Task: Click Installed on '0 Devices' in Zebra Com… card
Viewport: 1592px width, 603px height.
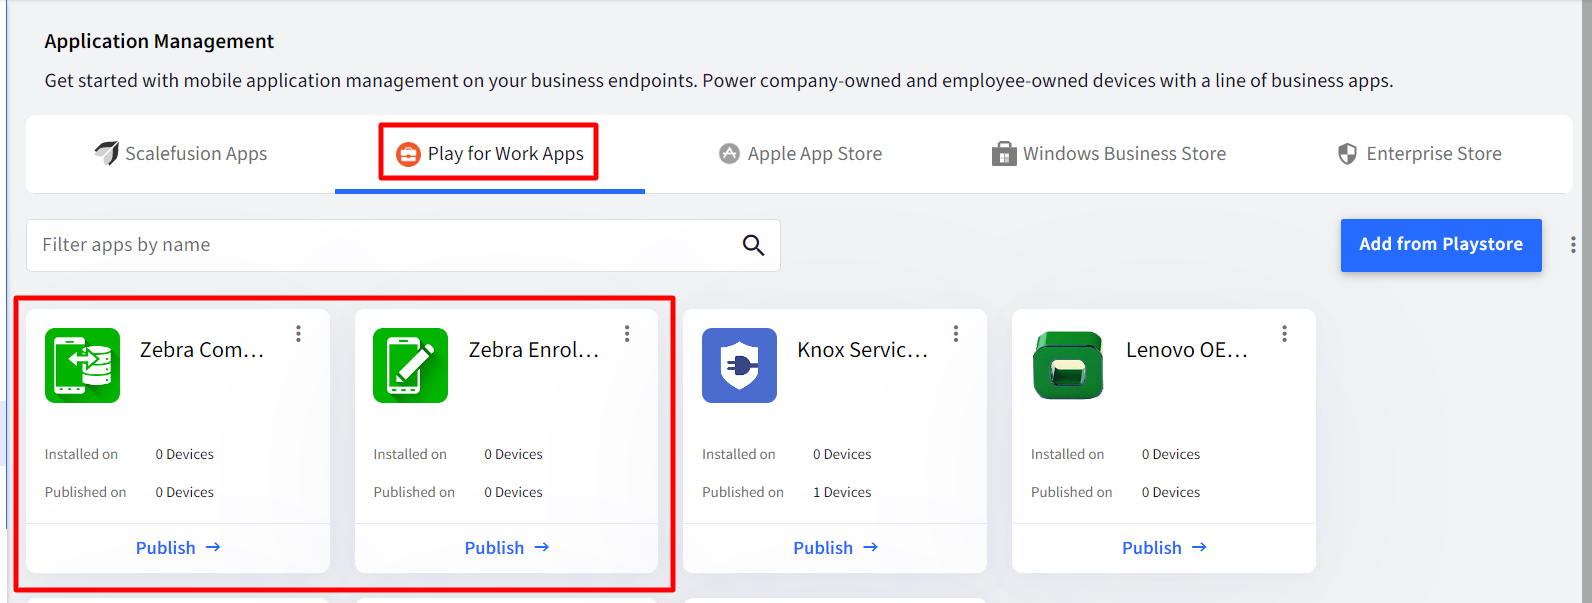Action: (x=184, y=454)
